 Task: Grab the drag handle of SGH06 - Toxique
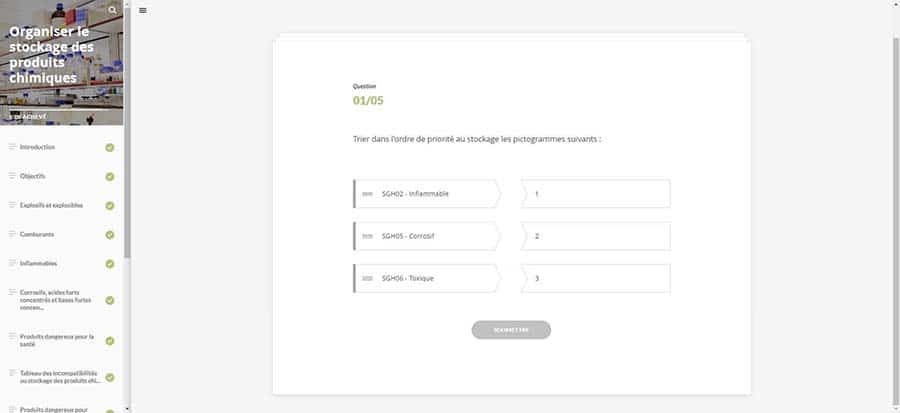point(367,278)
